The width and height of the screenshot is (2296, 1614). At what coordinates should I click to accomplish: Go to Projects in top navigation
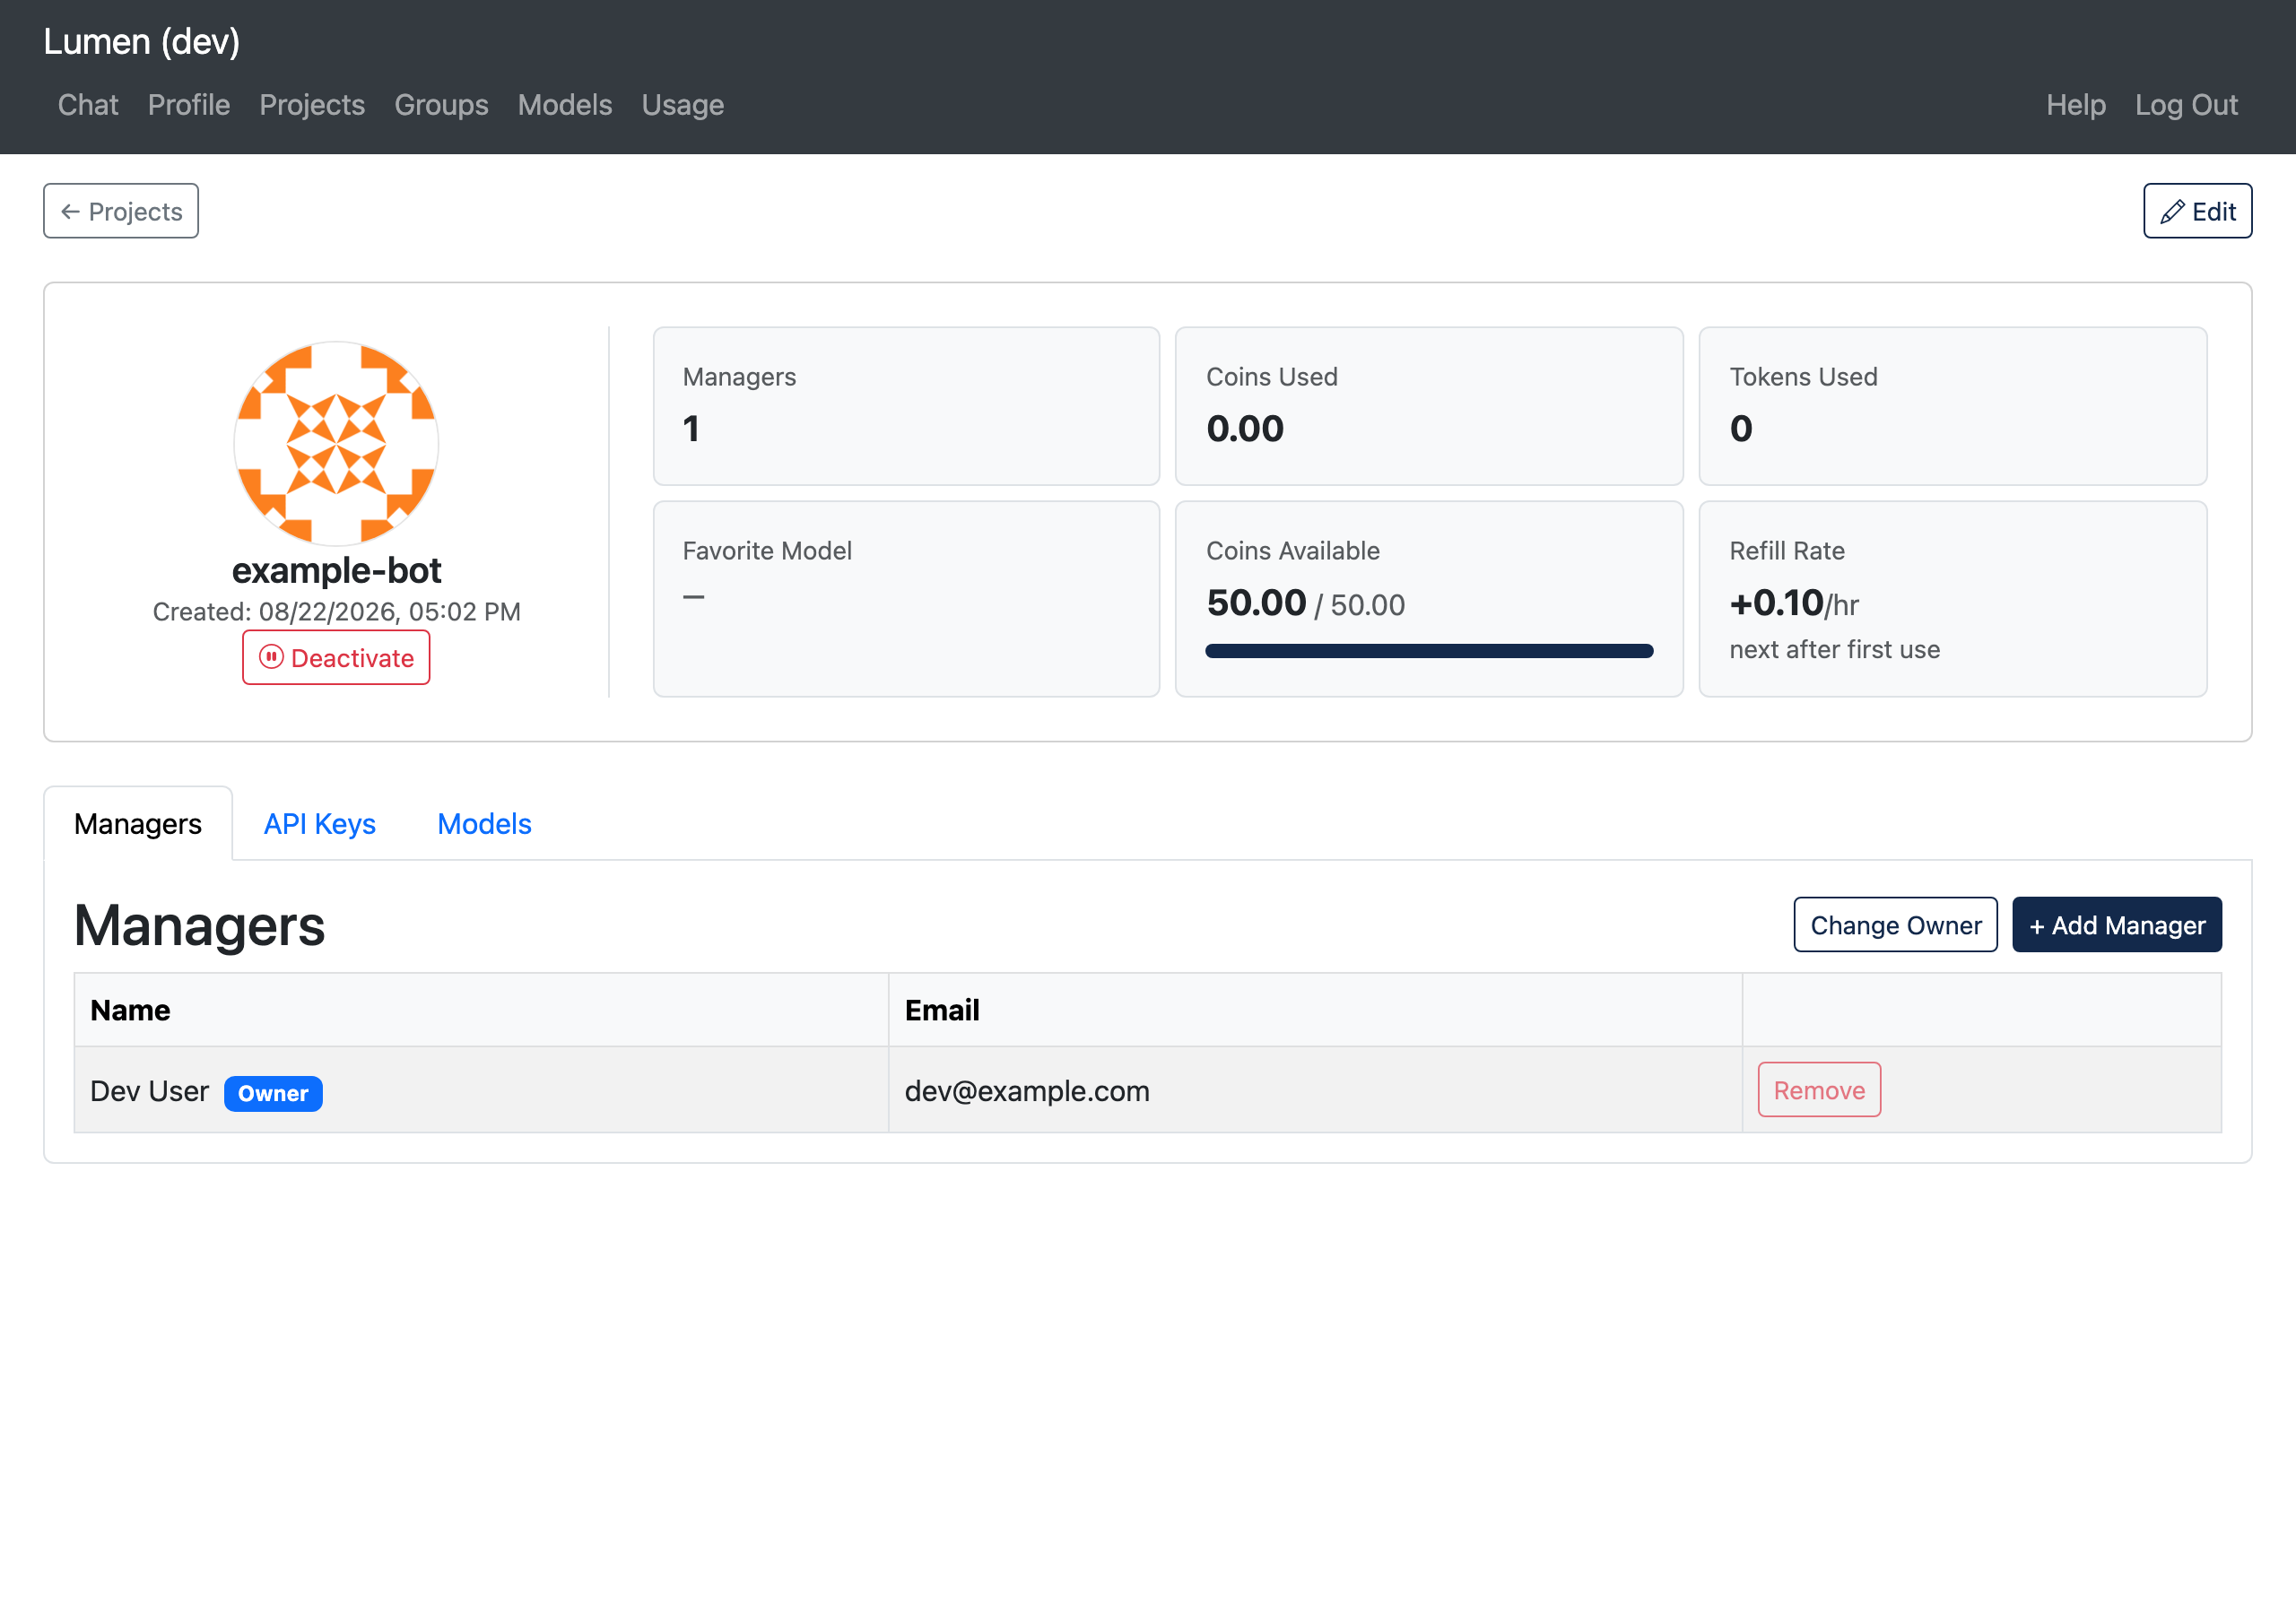[312, 105]
